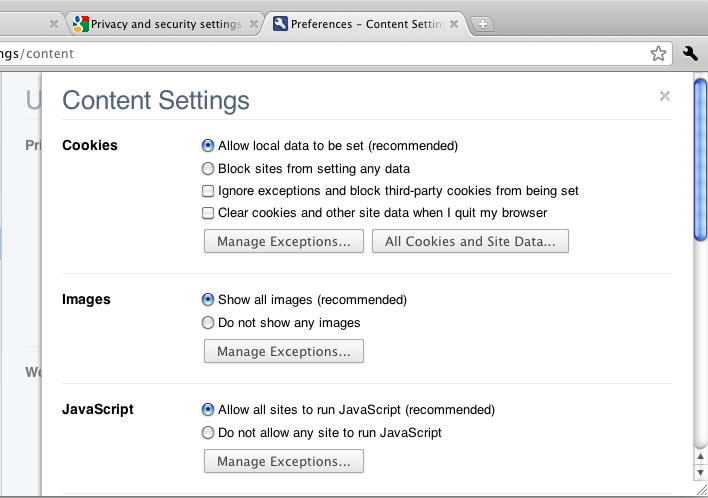Close the leftmost partially hidden tab

tap(54, 24)
